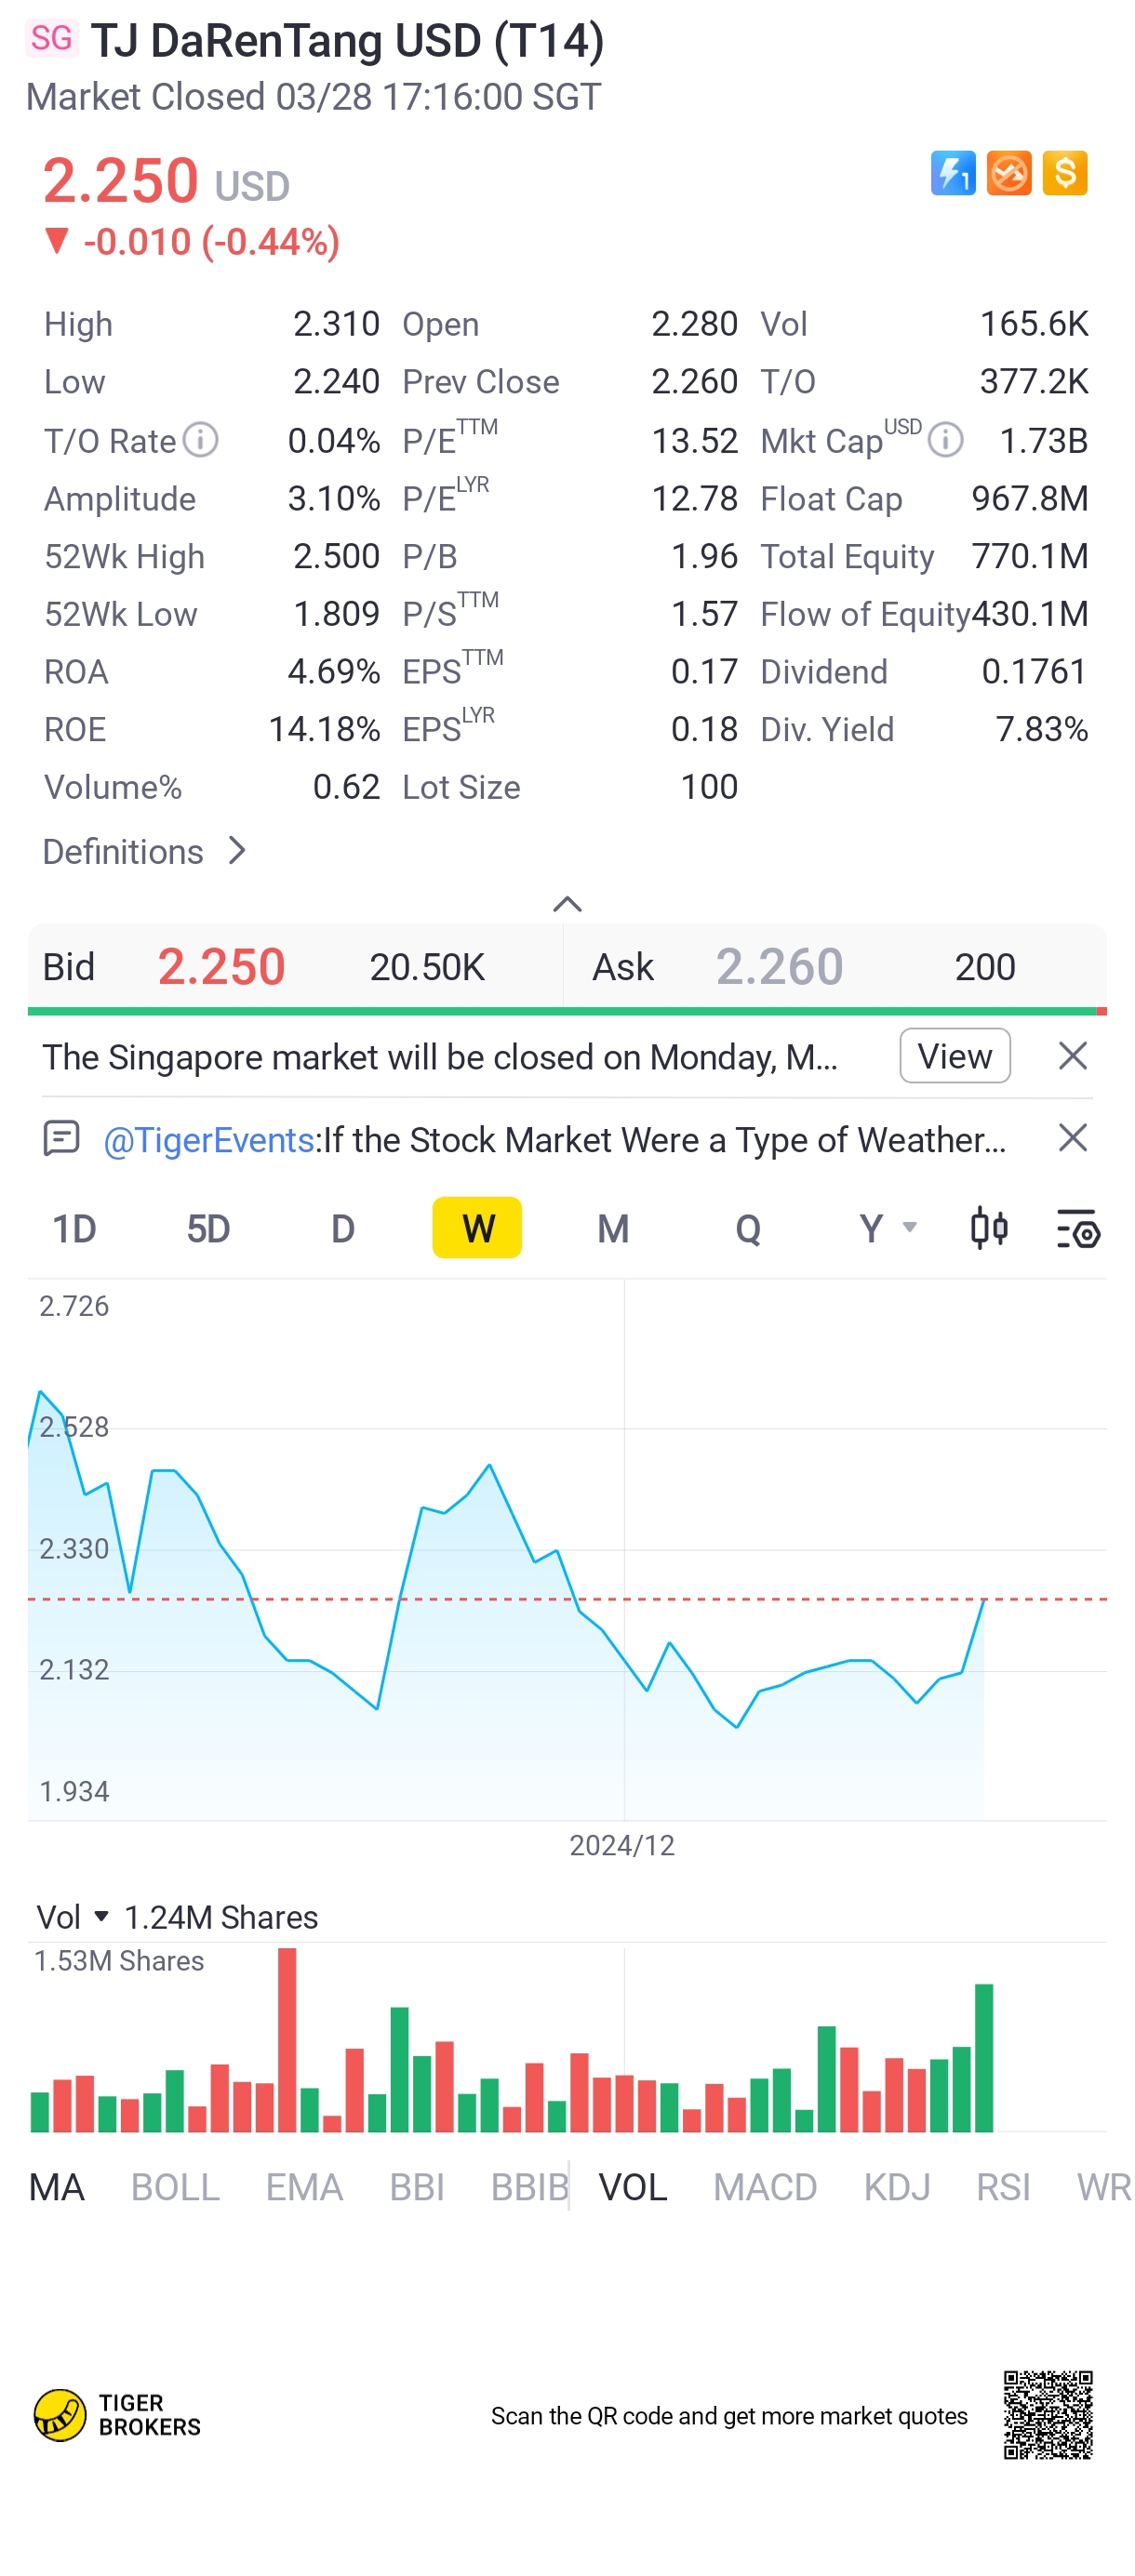This screenshot has height=2576, width=1135.
Task: Collapse the stock details panel
Action: [567, 904]
